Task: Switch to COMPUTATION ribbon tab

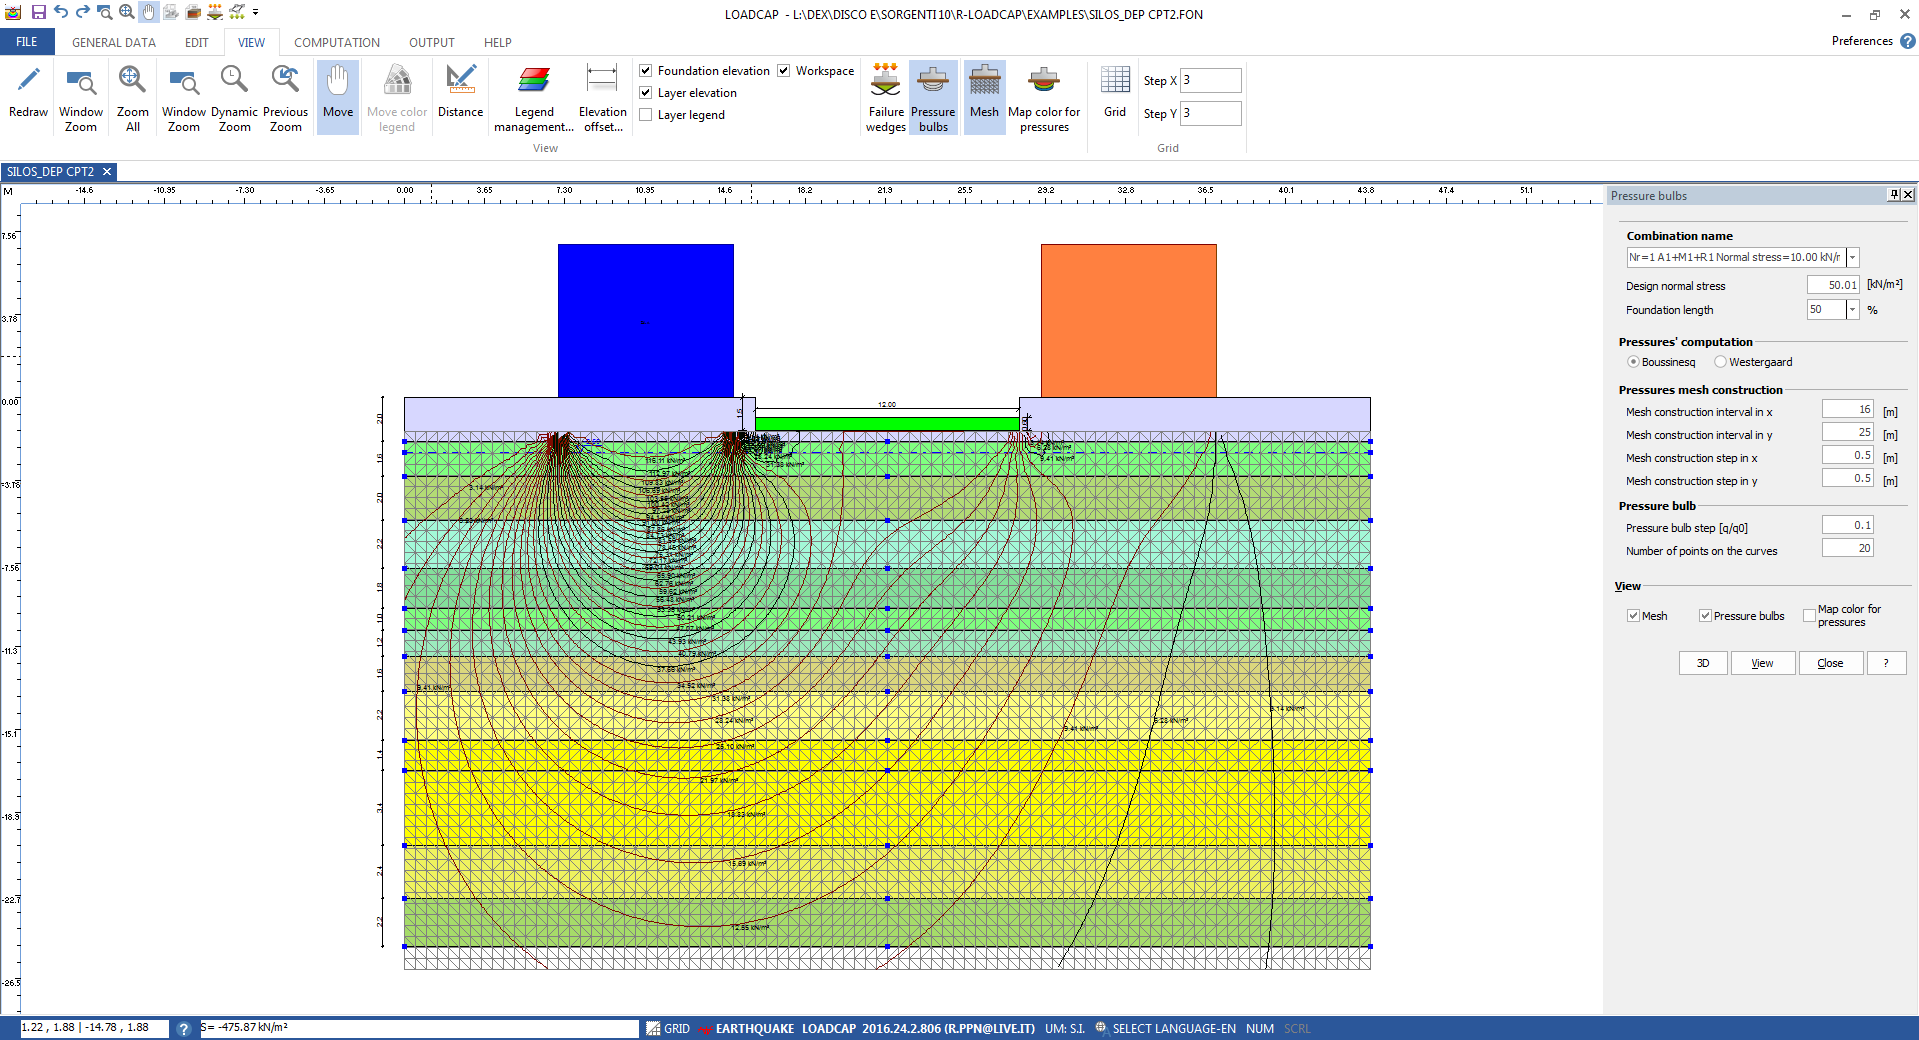Action: coord(337,43)
